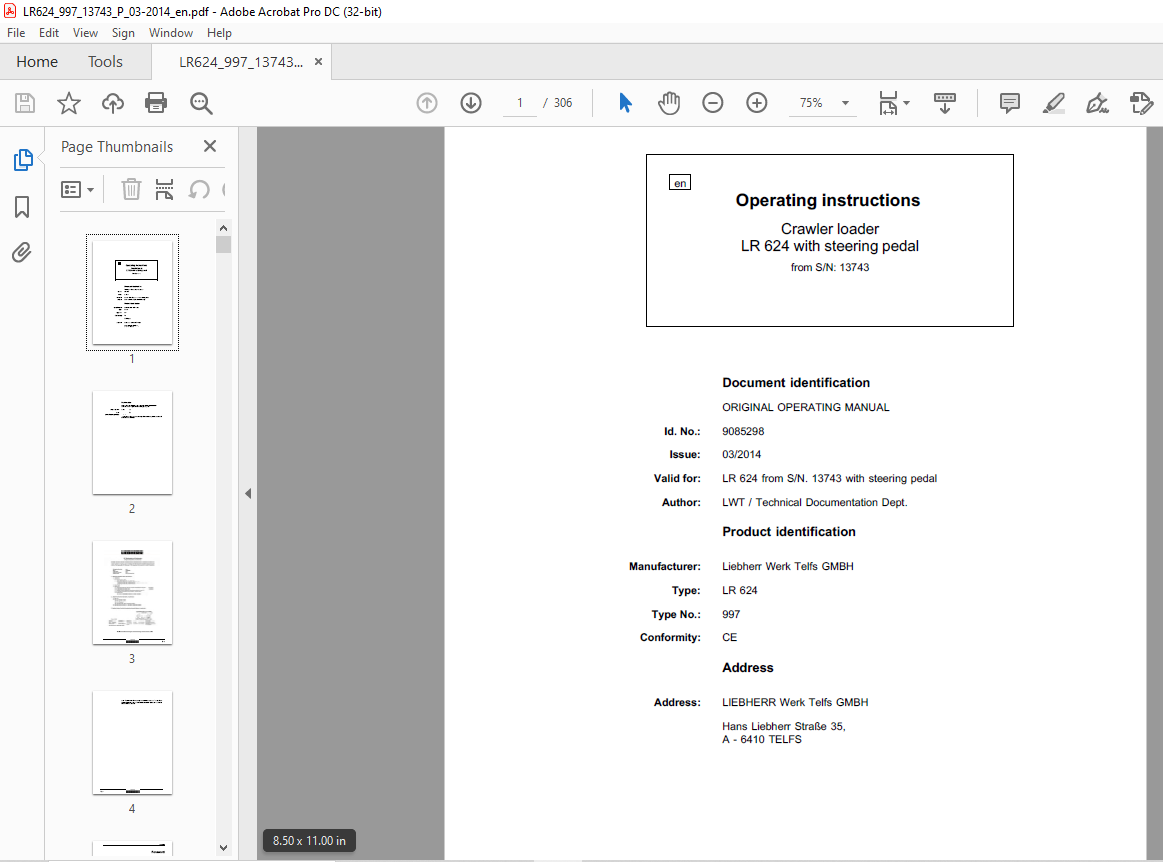Open the Edit menu
This screenshot has width=1163, height=862.
click(49, 33)
